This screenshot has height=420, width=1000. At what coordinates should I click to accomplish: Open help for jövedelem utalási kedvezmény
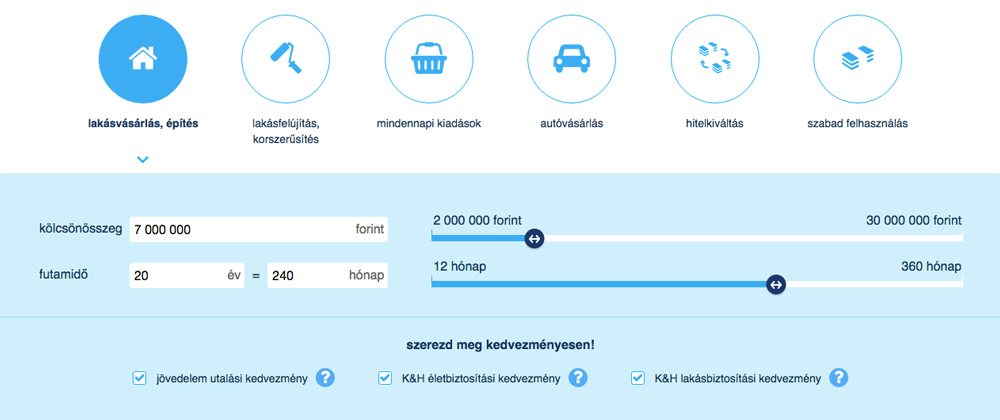pyautogui.click(x=325, y=378)
